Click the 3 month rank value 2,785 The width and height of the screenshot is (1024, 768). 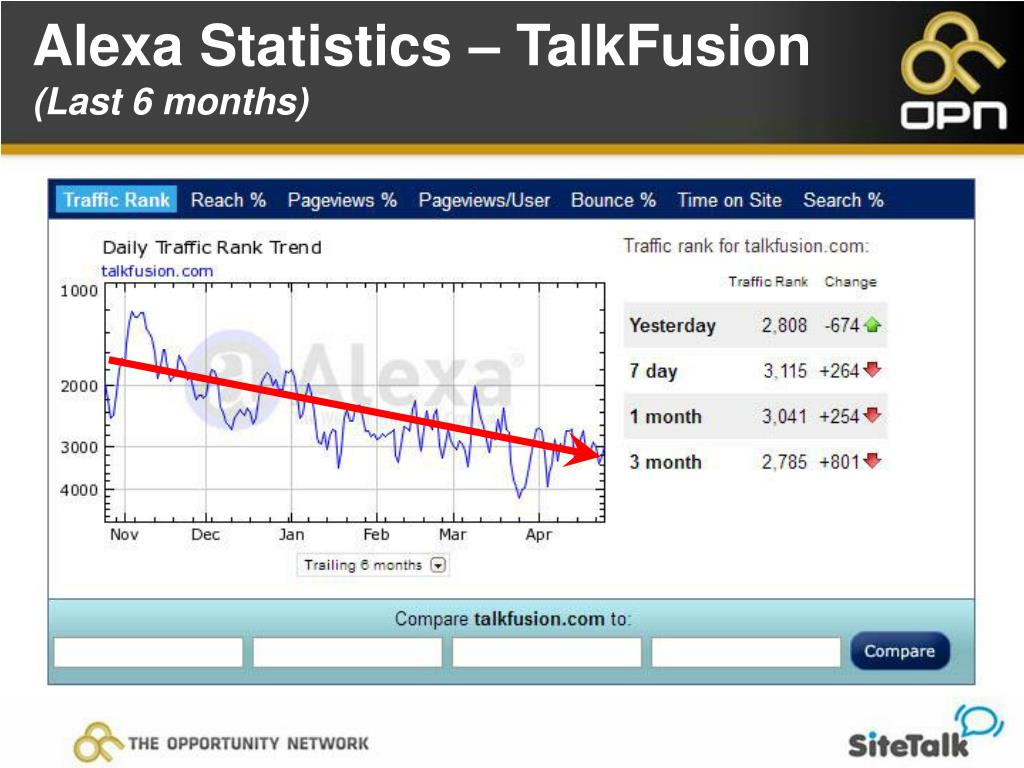click(784, 462)
